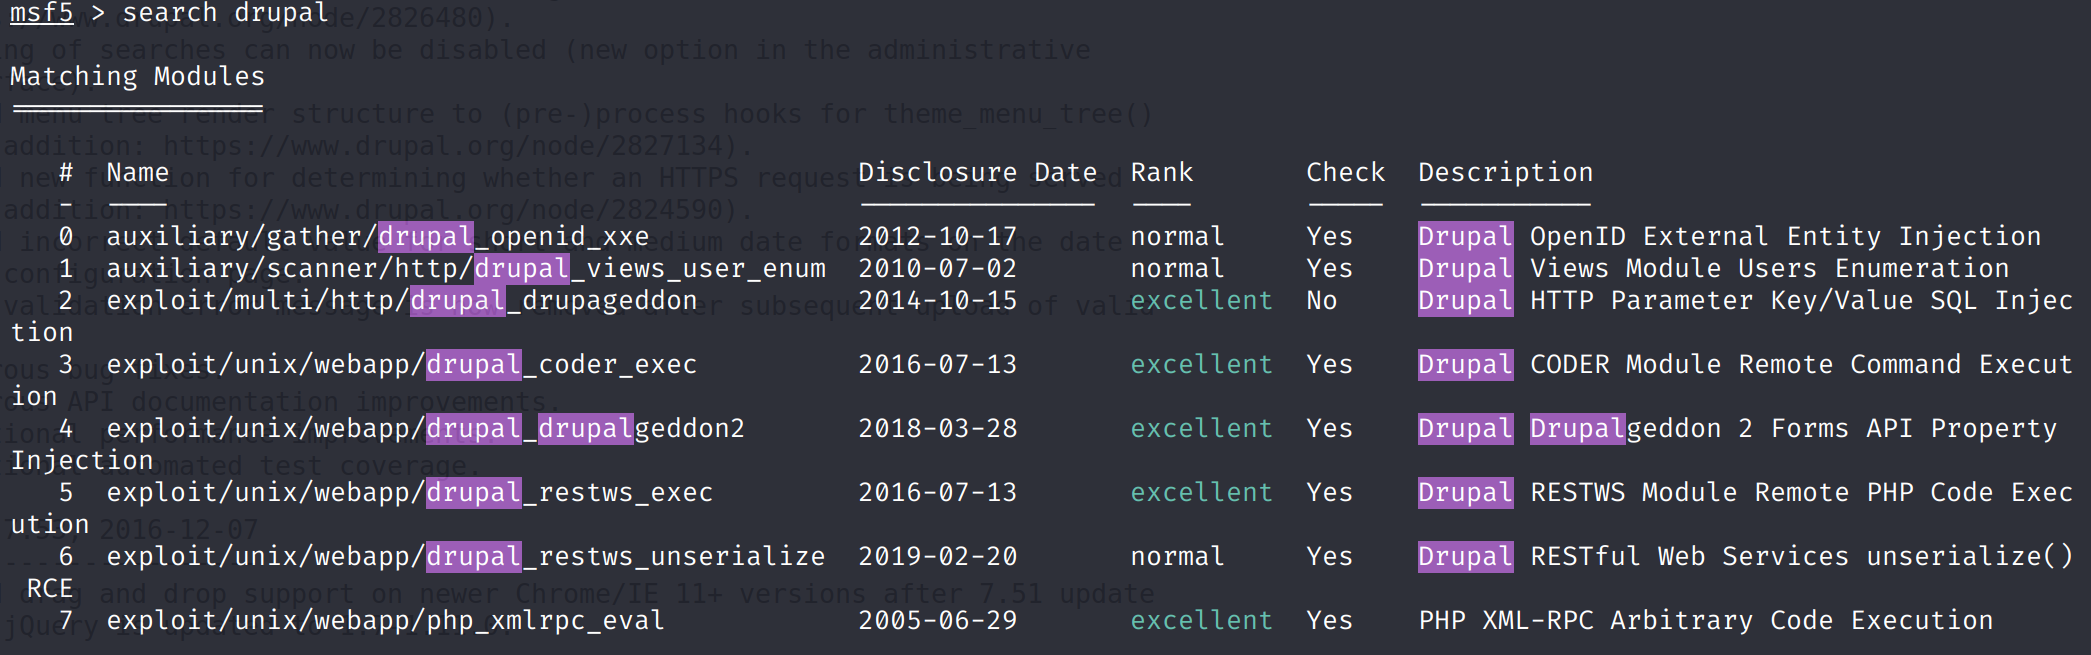Click the Rank column header

pyautogui.click(x=1161, y=173)
